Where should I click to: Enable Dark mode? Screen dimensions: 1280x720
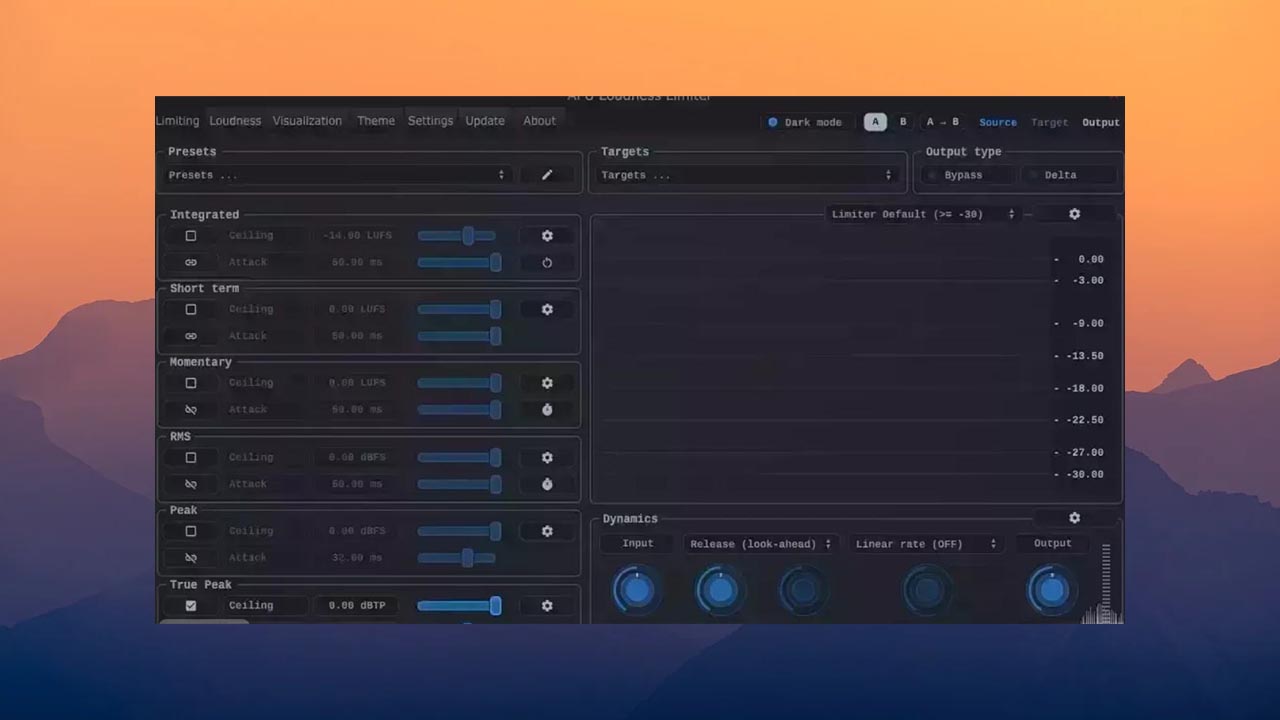pos(772,121)
